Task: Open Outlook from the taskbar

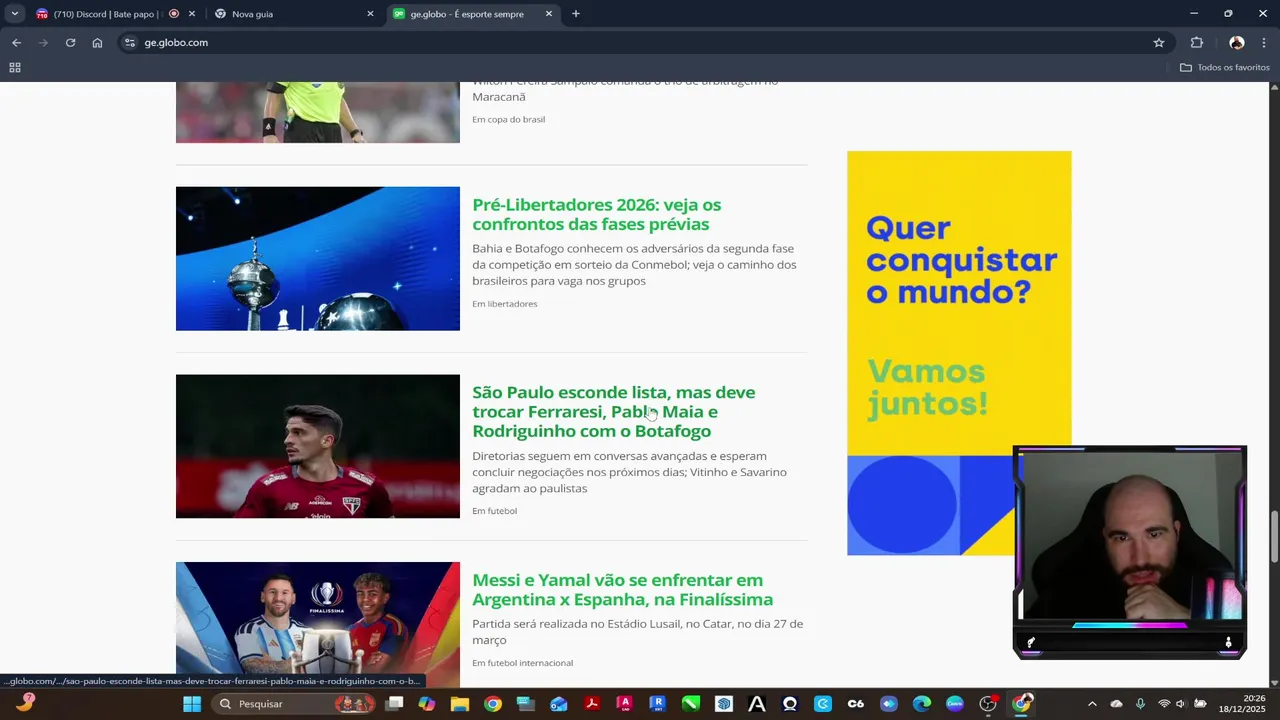Action: pos(559,704)
